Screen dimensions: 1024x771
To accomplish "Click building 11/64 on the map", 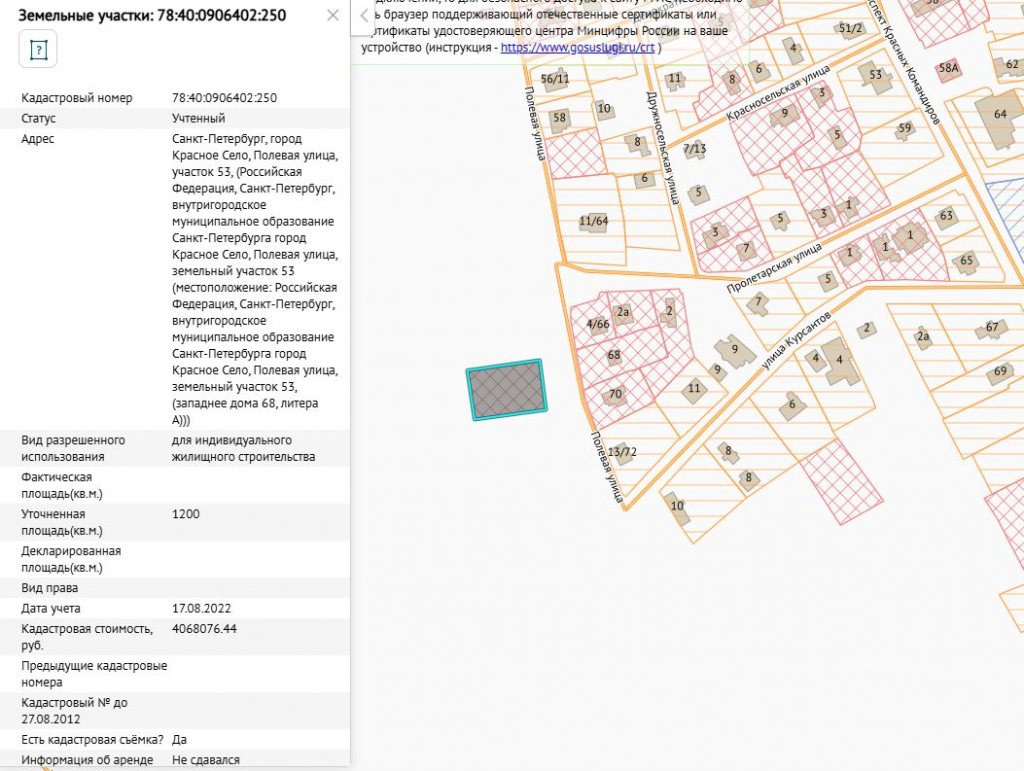I will click(594, 221).
